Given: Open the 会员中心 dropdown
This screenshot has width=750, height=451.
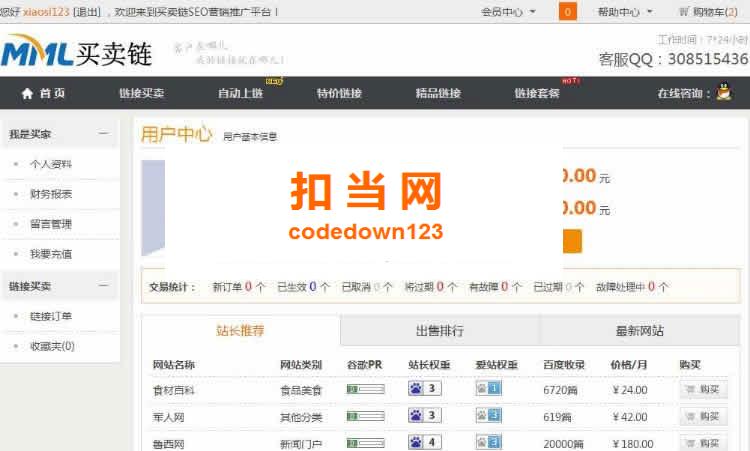Looking at the screenshot, I should [508, 11].
